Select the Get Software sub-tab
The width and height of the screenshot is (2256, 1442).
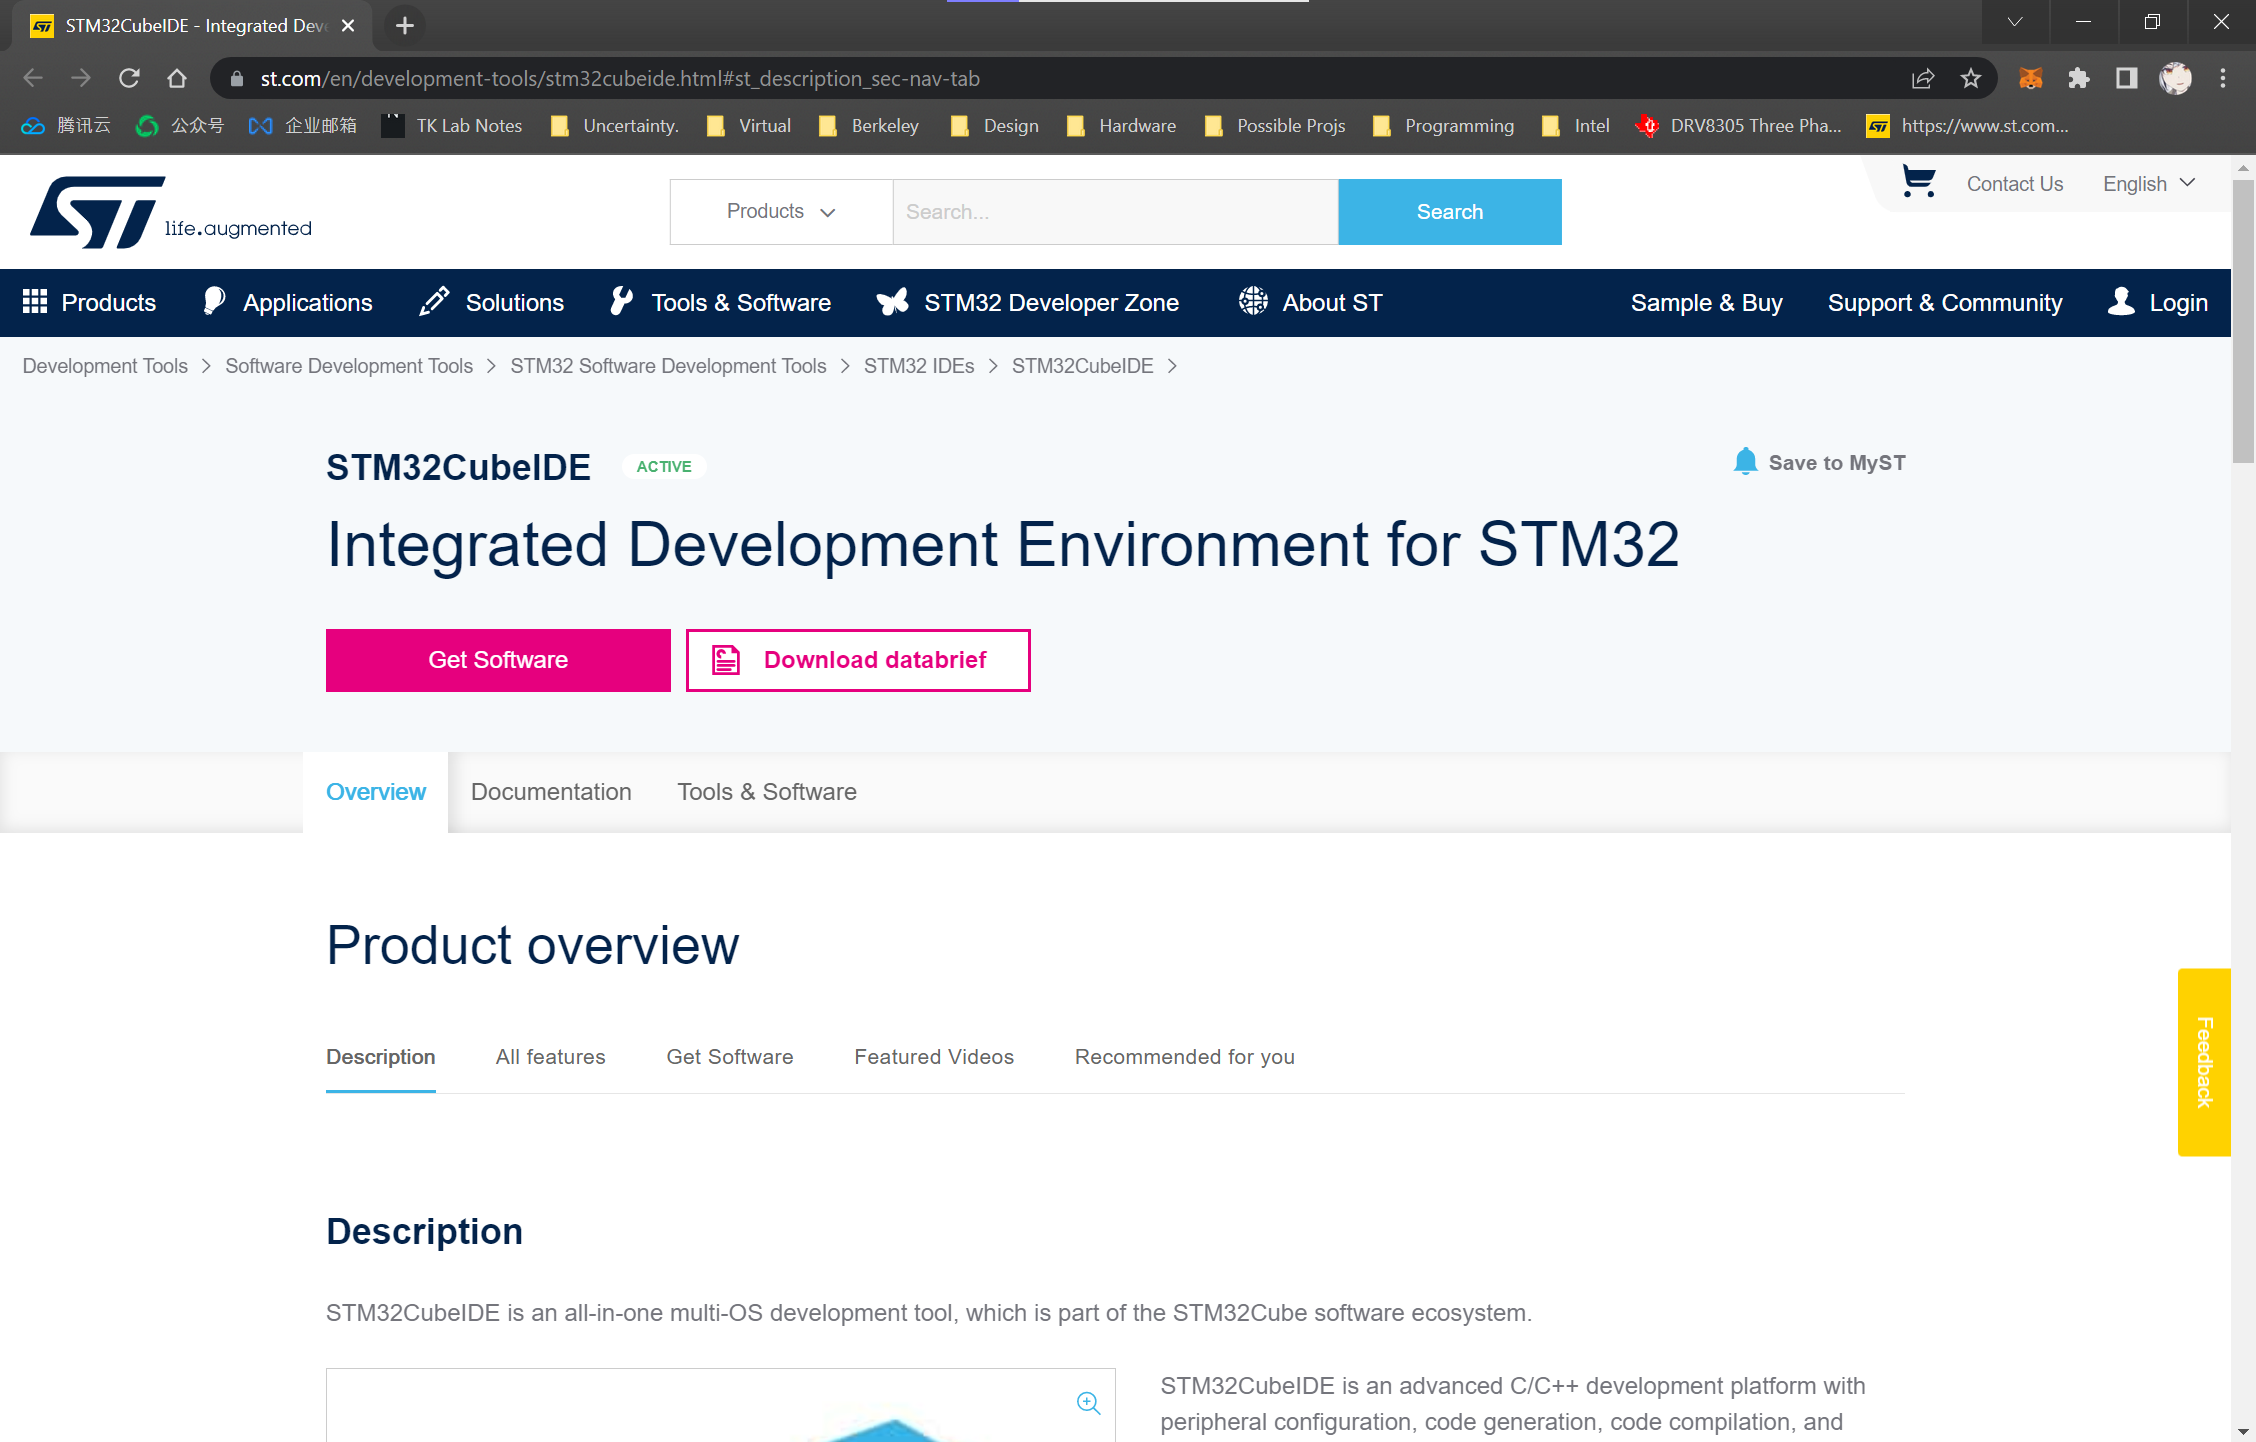click(x=730, y=1057)
